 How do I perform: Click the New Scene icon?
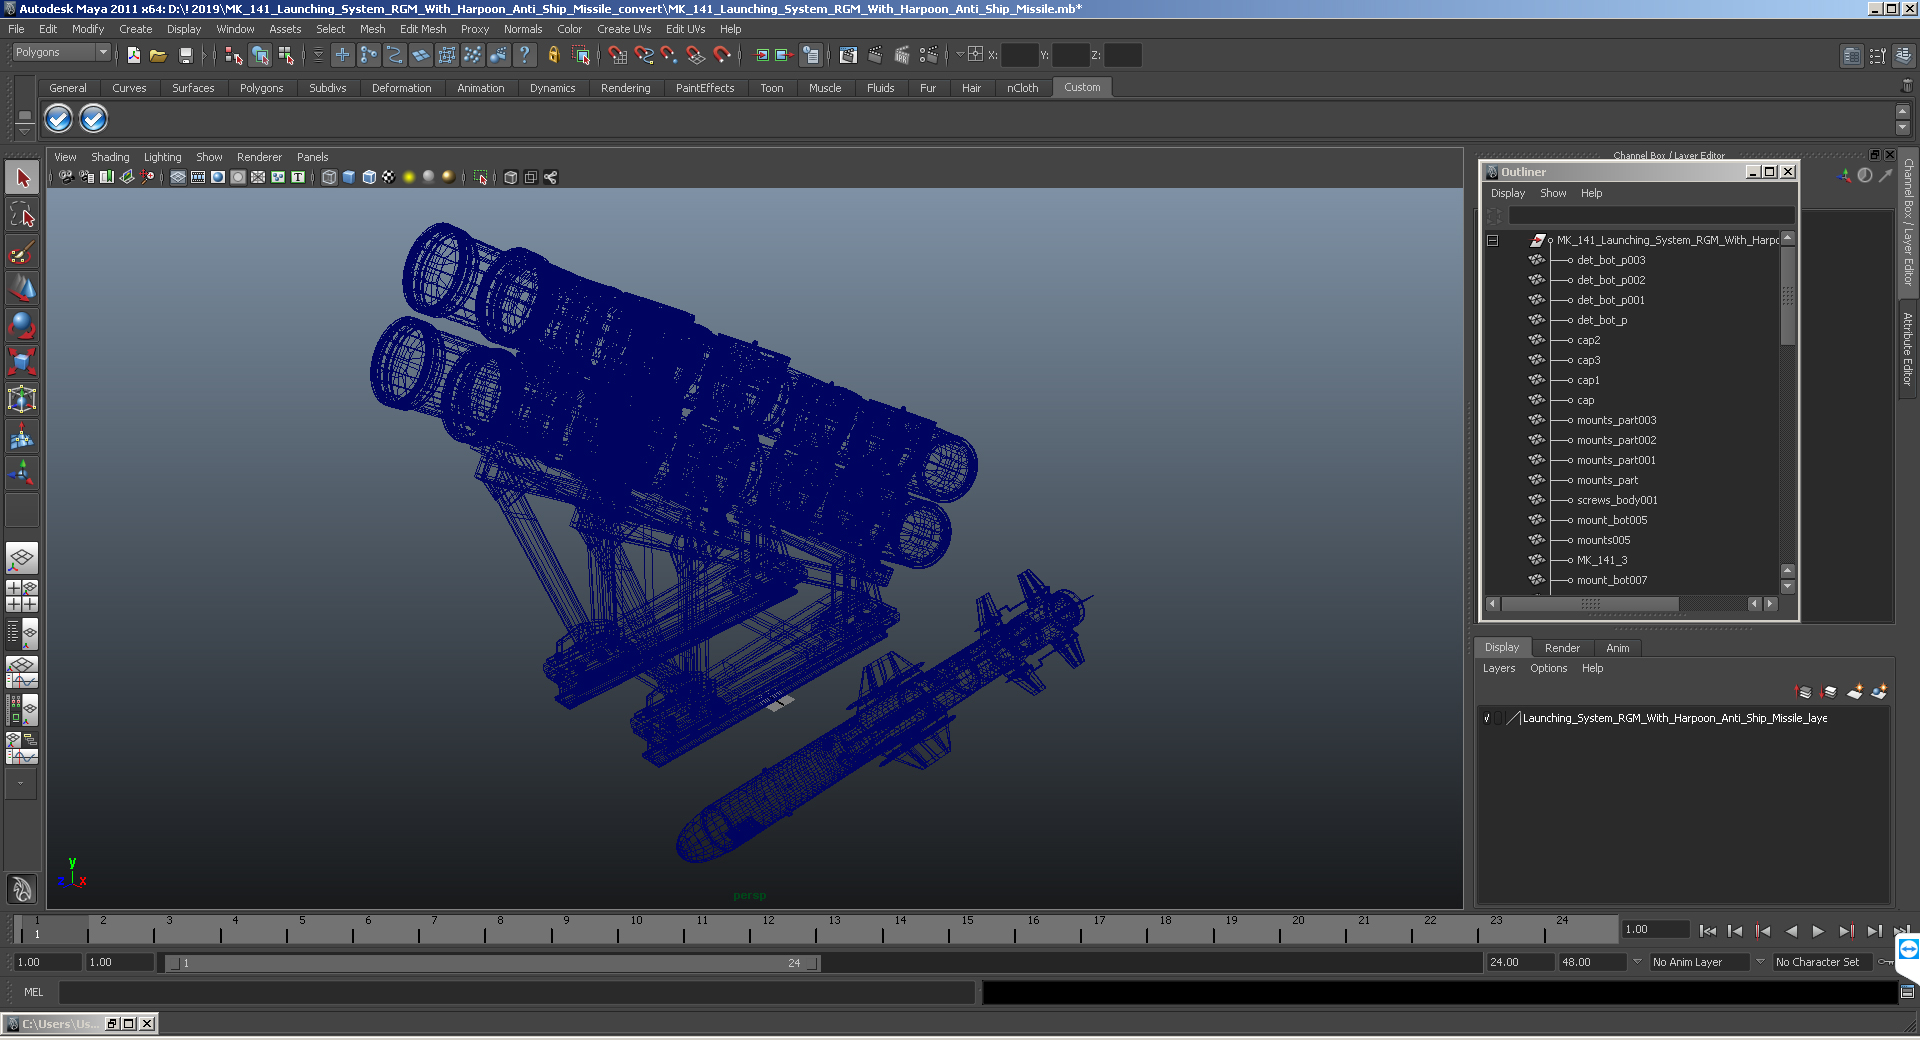(x=133, y=55)
